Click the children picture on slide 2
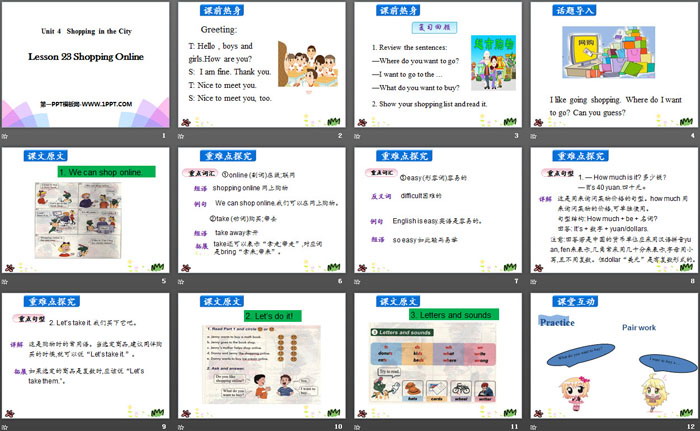 point(308,65)
